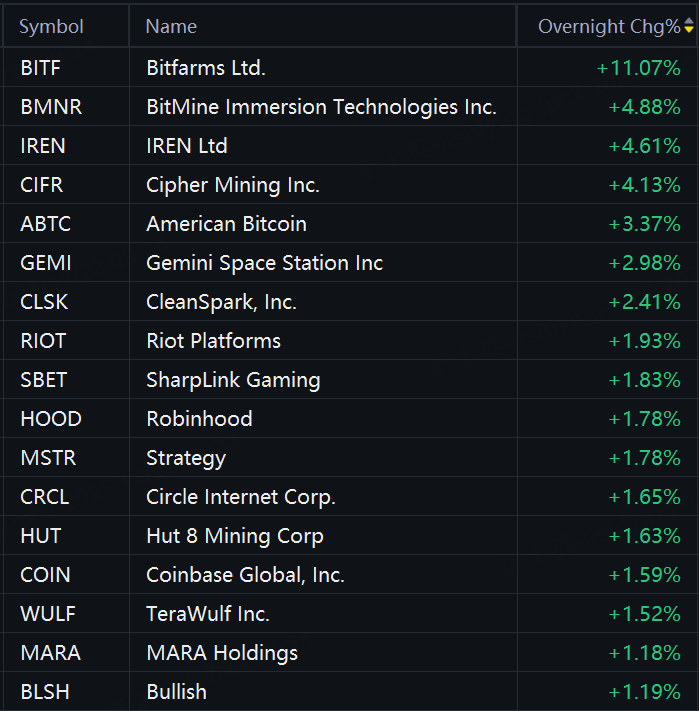The width and height of the screenshot is (699, 711).
Task: Click the sort arrow icon beside Overnight Chg%
Action: point(689,27)
